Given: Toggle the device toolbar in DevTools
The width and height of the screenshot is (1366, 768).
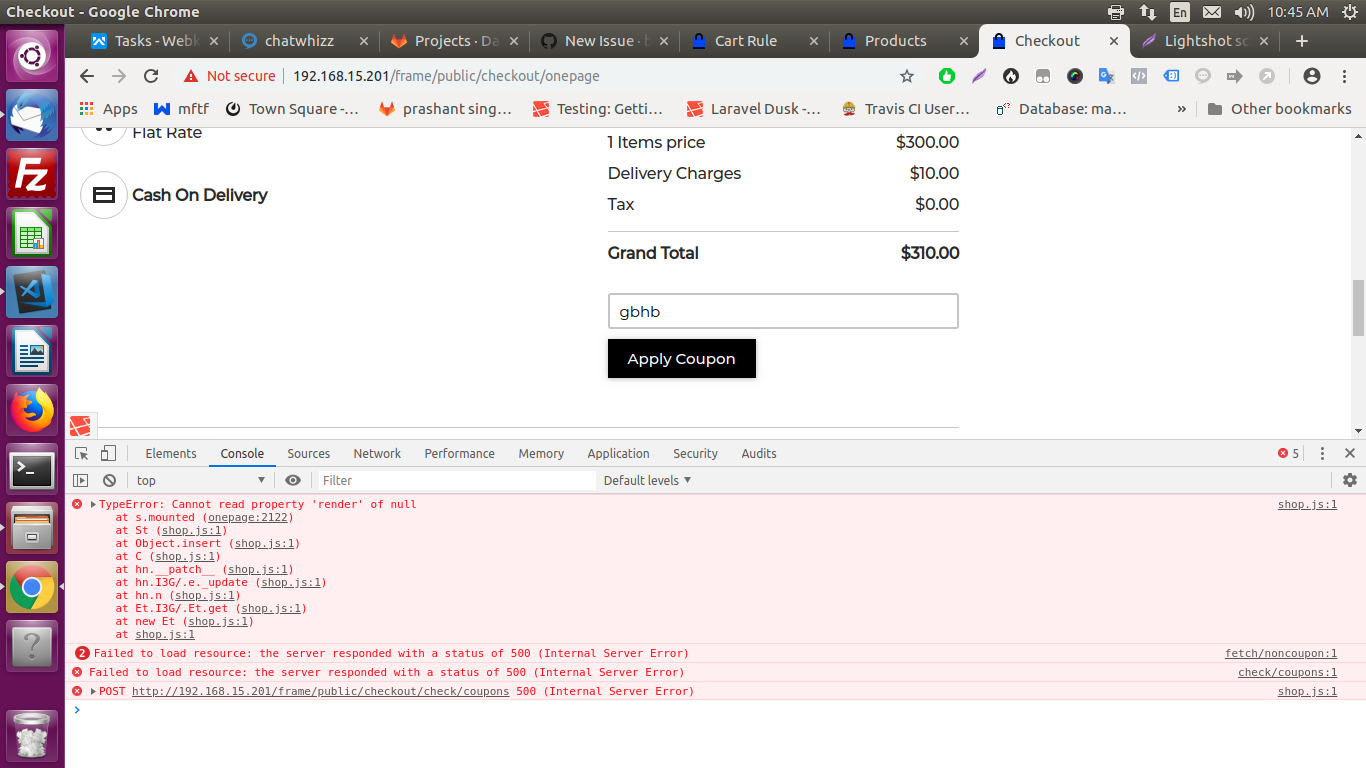Looking at the screenshot, I should pyautogui.click(x=108, y=453).
